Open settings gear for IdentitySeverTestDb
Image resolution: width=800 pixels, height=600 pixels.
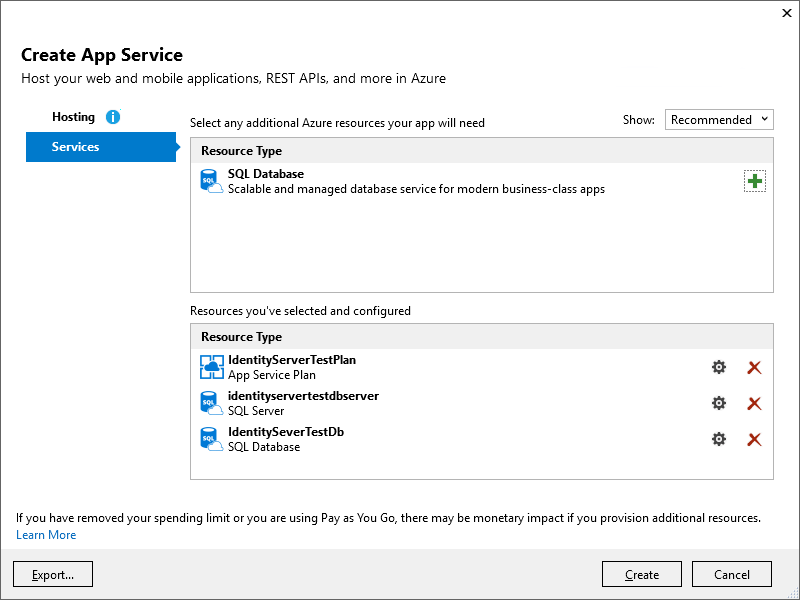tap(718, 439)
